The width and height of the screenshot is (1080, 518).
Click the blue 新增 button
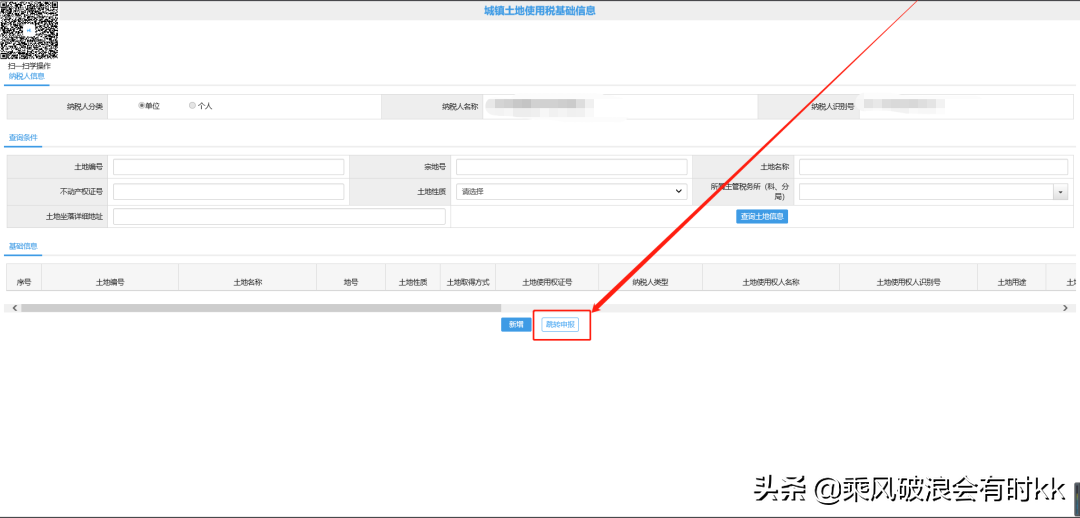(x=516, y=325)
